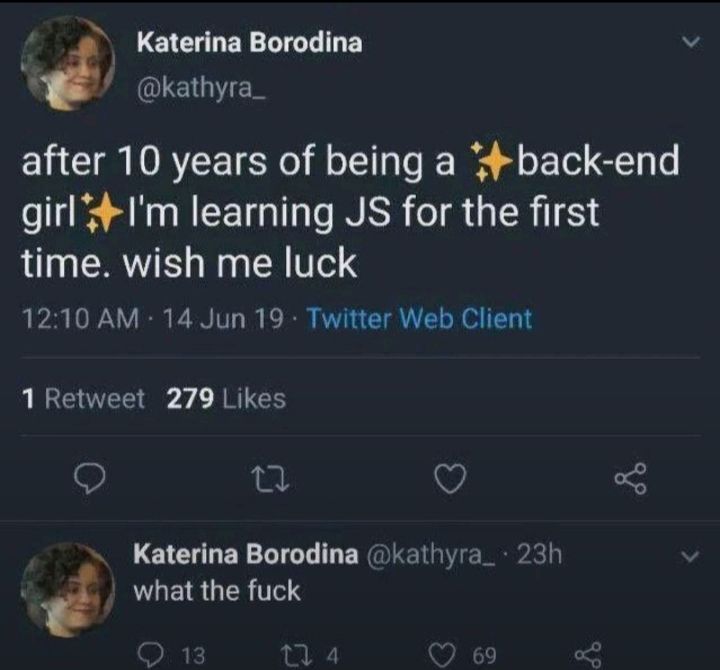The height and width of the screenshot is (670, 720).
Task: Open main tweet profile avatar
Action: click(67, 62)
